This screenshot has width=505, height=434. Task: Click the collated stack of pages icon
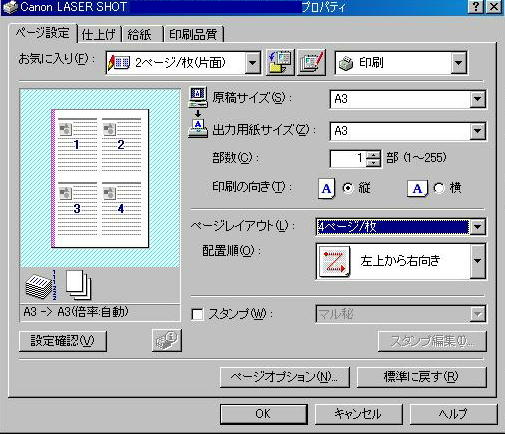coord(41,285)
